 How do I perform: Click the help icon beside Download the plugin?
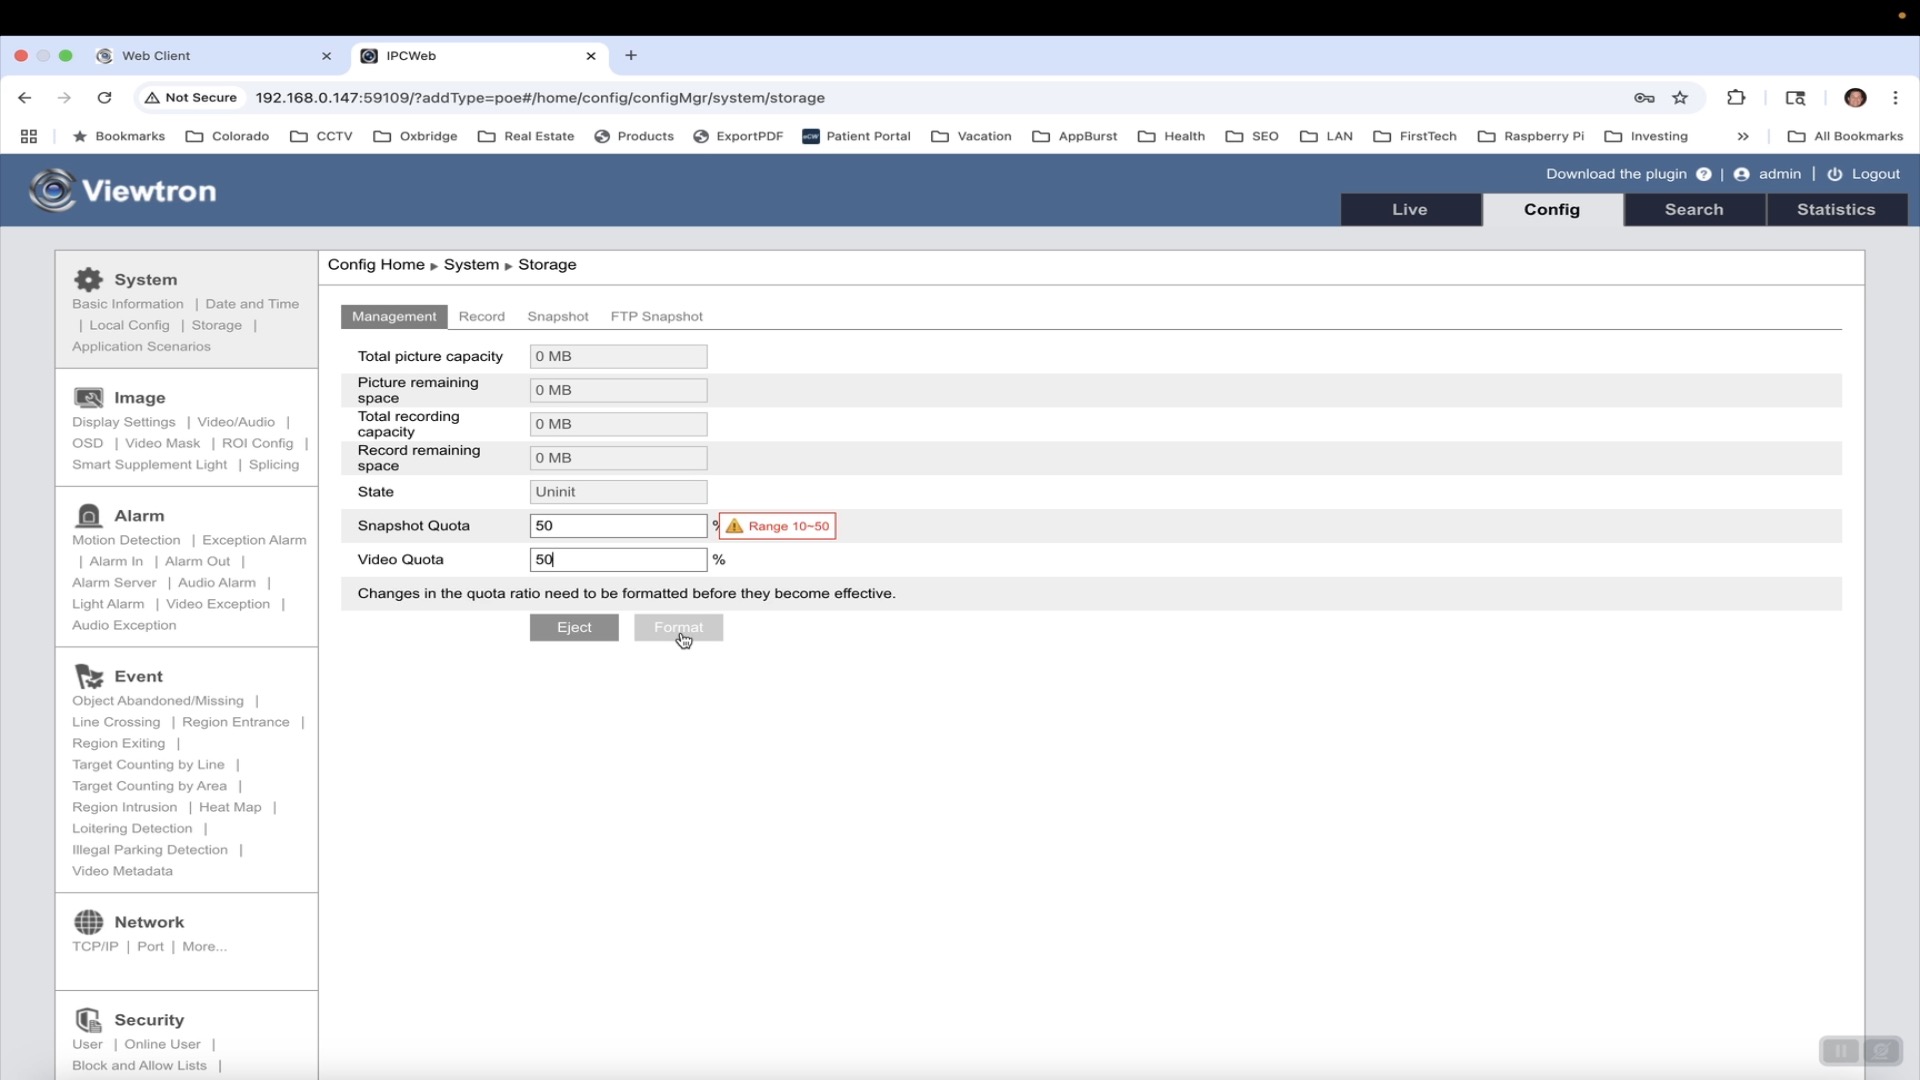[x=1704, y=174]
